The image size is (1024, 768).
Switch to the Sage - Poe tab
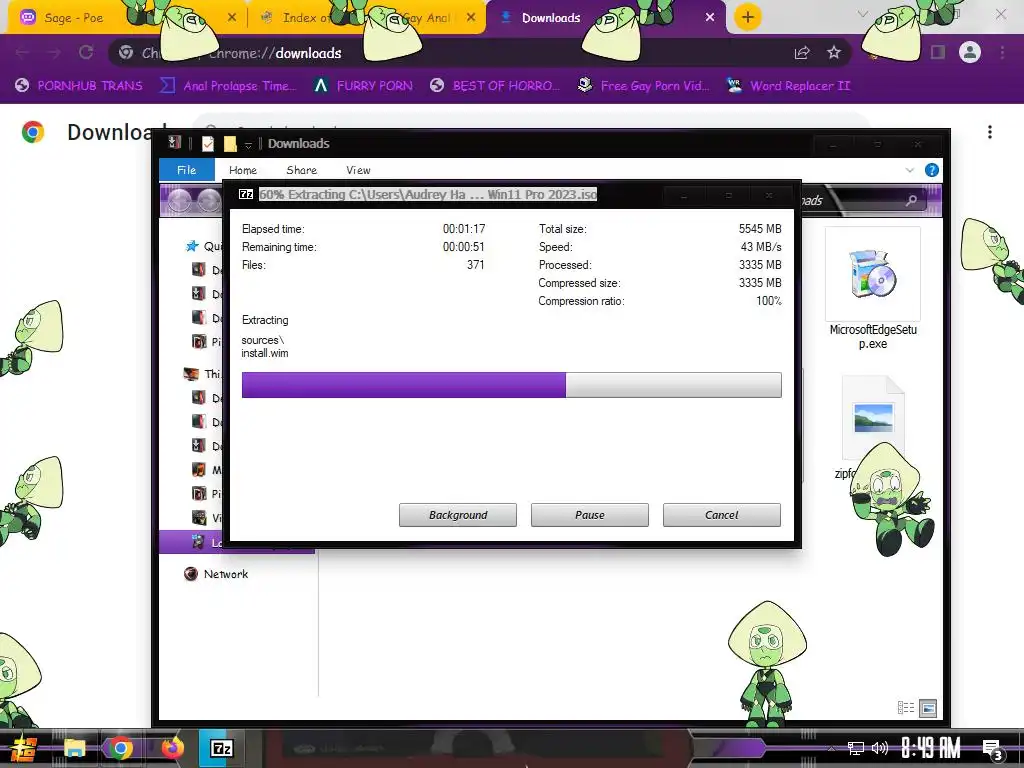[x=72, y=18]
